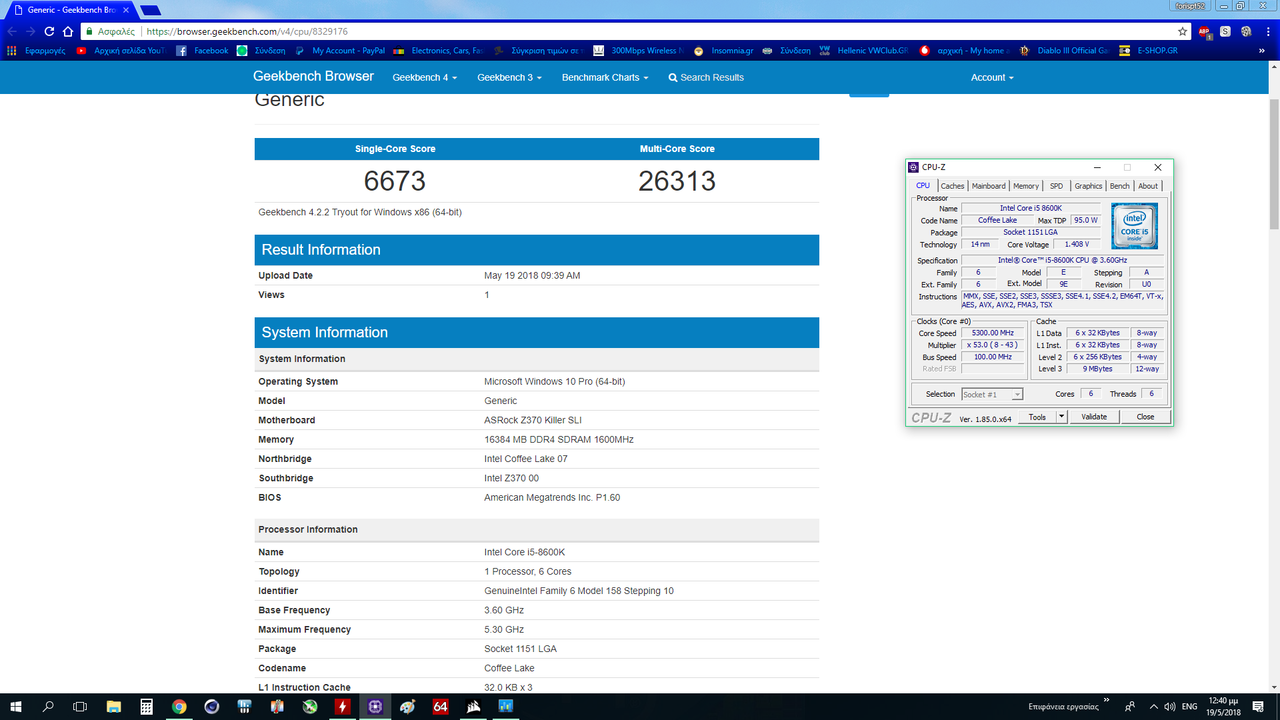The width and height of the screenshot is (1280, 720).
Task: Switch to Graphics tab in CPU-Z
Action: (1088, 186)
